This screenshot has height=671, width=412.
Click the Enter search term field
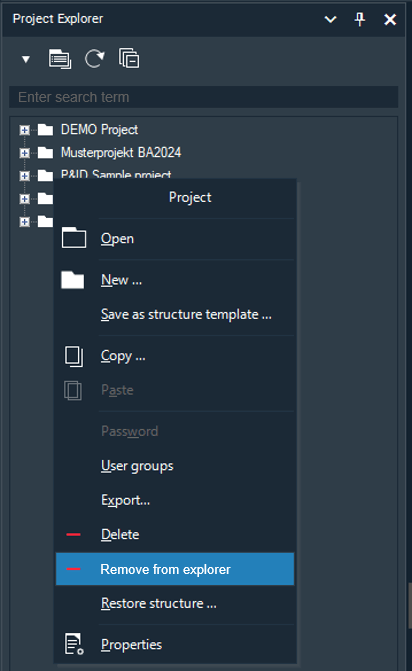tap(204, 97)
